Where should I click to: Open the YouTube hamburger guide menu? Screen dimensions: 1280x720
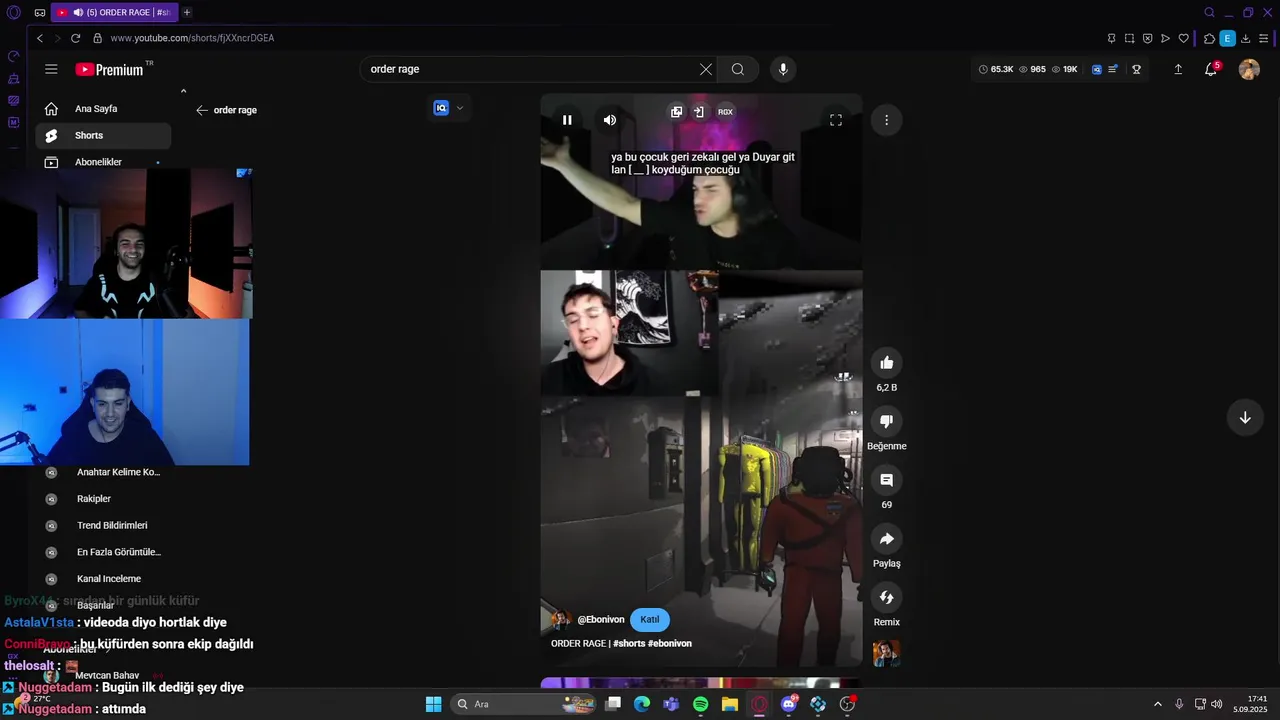(x=51, y=69)
